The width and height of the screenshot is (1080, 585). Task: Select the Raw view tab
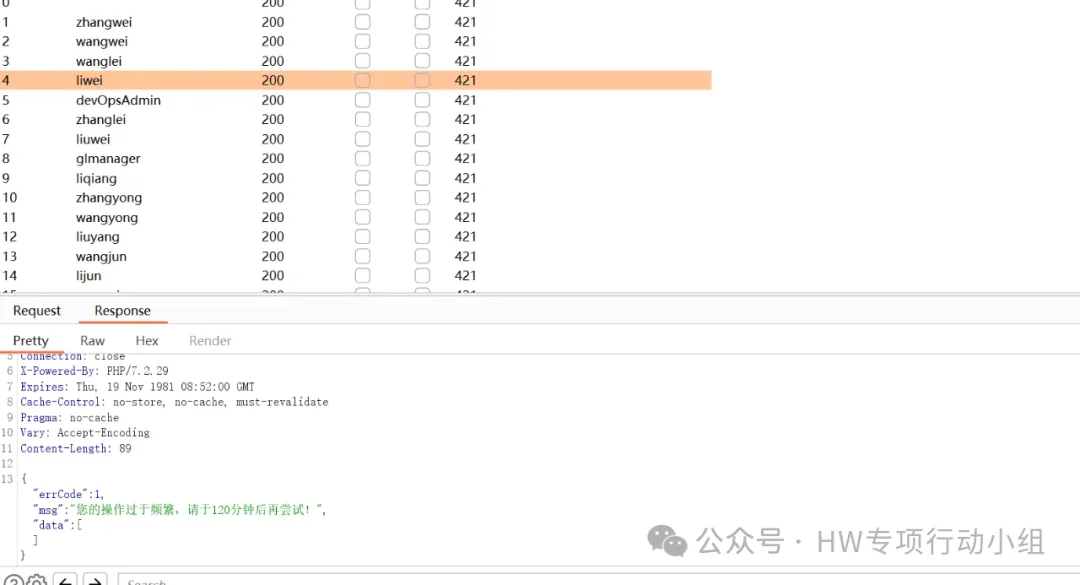coord(92,340)
